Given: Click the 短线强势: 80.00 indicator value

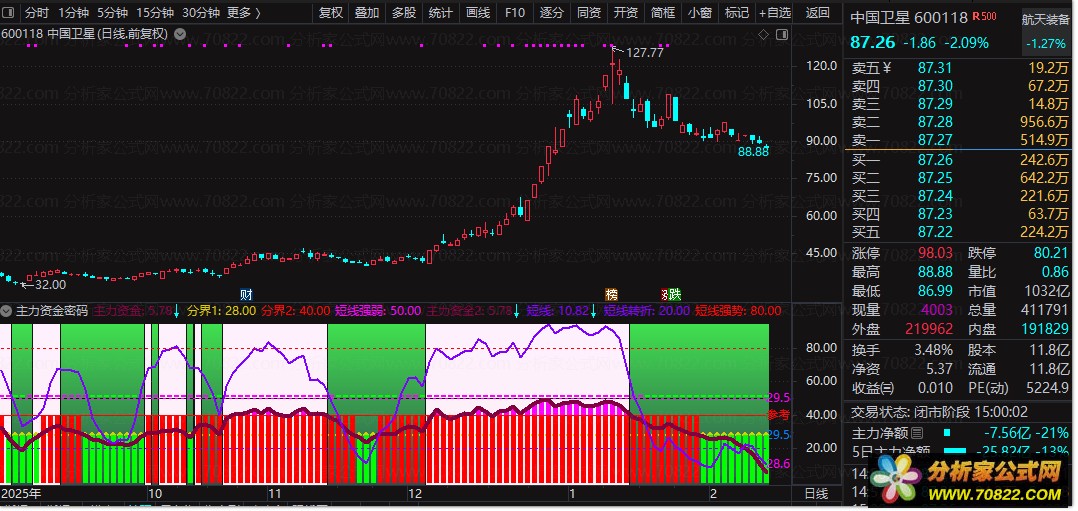Looking at the screenshot, I should (x=738, y=310).
